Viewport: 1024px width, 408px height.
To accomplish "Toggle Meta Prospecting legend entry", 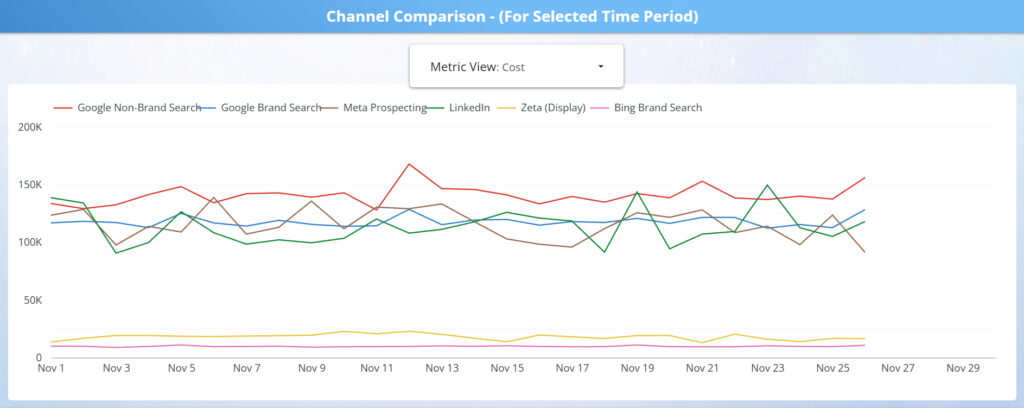I will click(385, 107).
